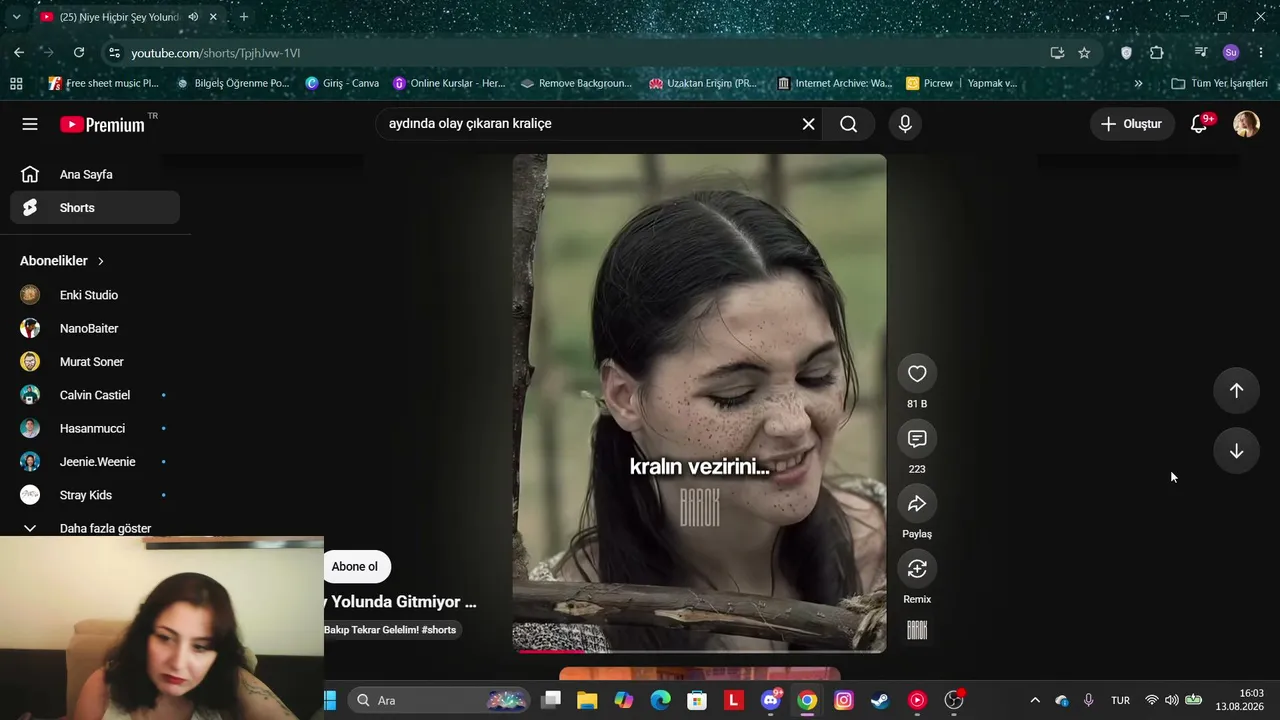Open Chrome tab search dropdown
This screenshot has width=1280, height=720.
16,17
